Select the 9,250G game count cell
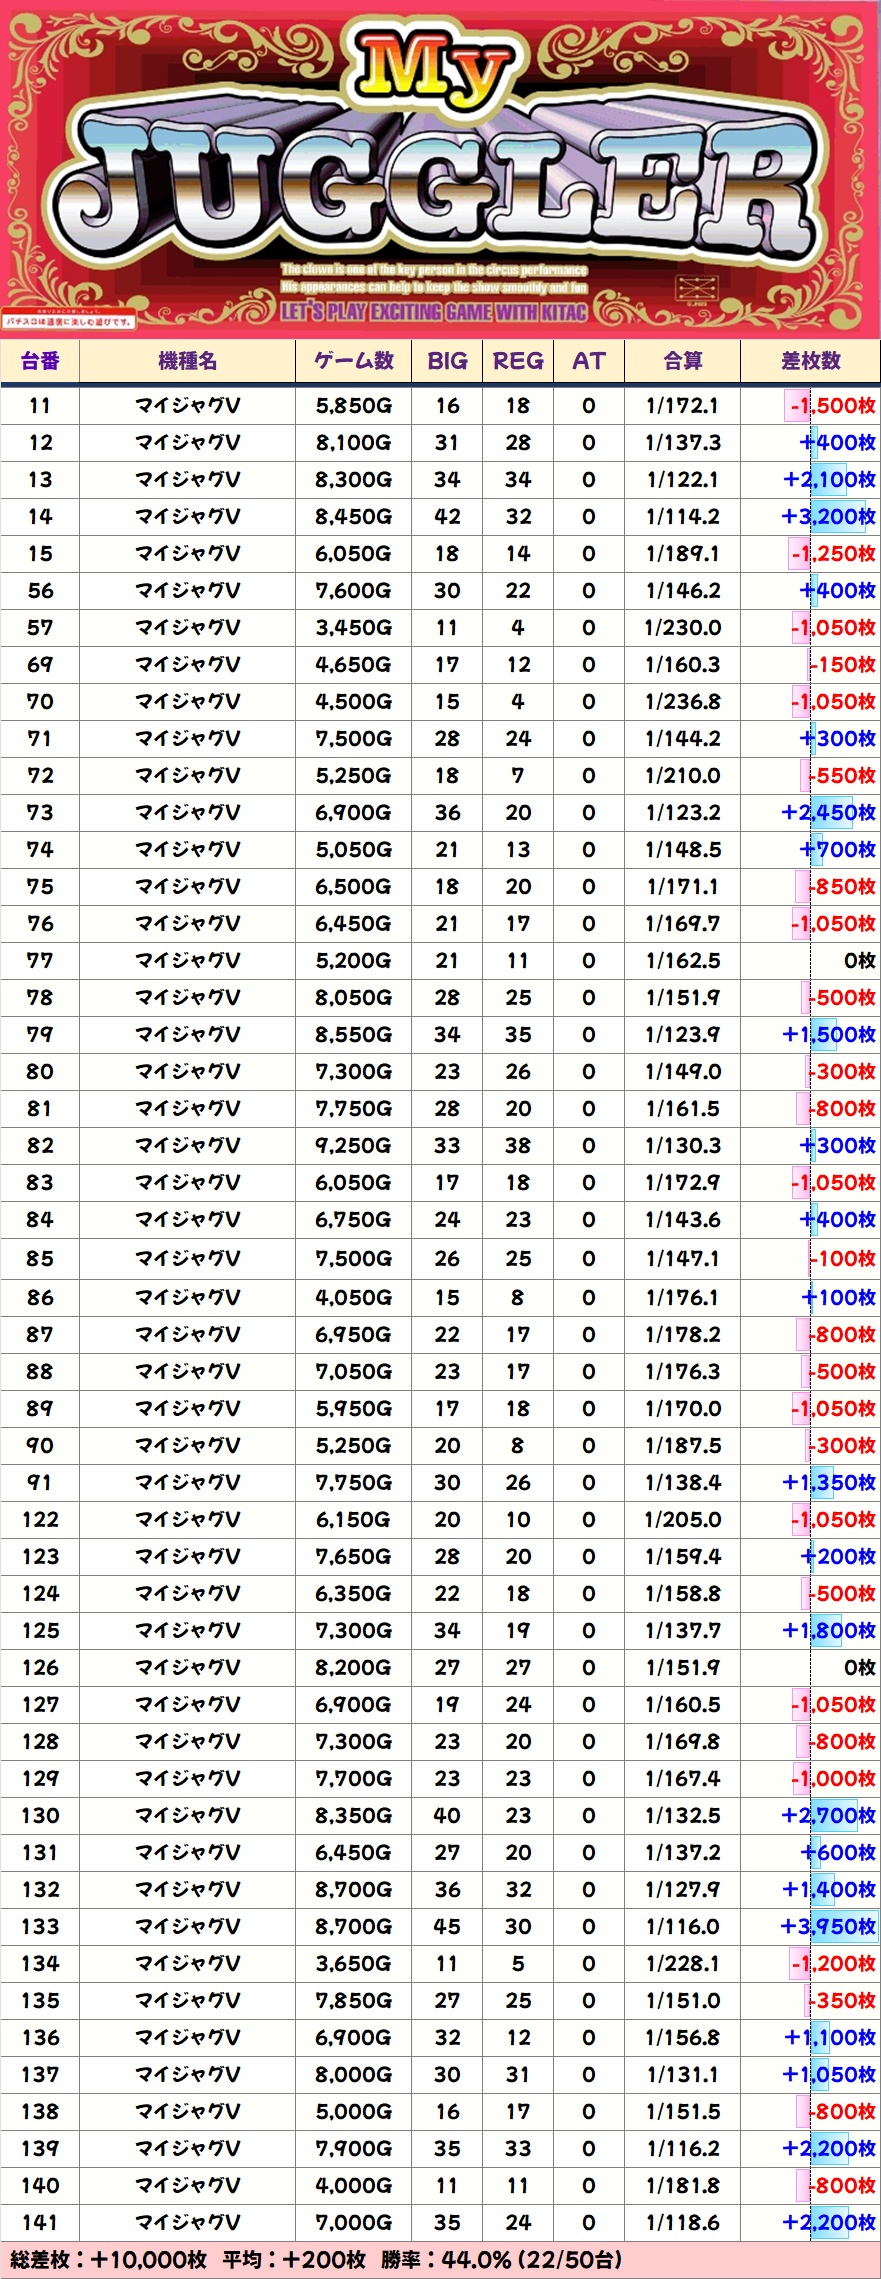The width and height of the screenshot is (881, 2279). pyautogui.click(x=353, y=1145)
